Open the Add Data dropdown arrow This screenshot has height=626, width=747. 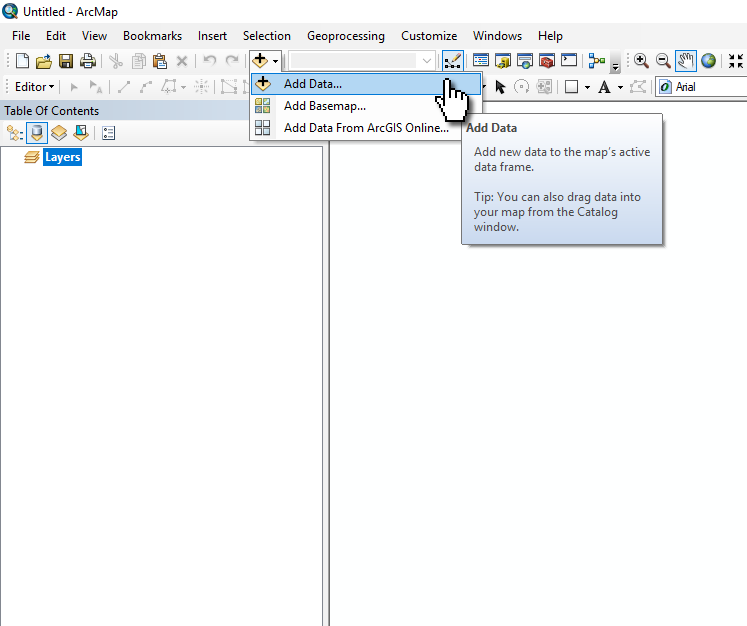[275, 61]
